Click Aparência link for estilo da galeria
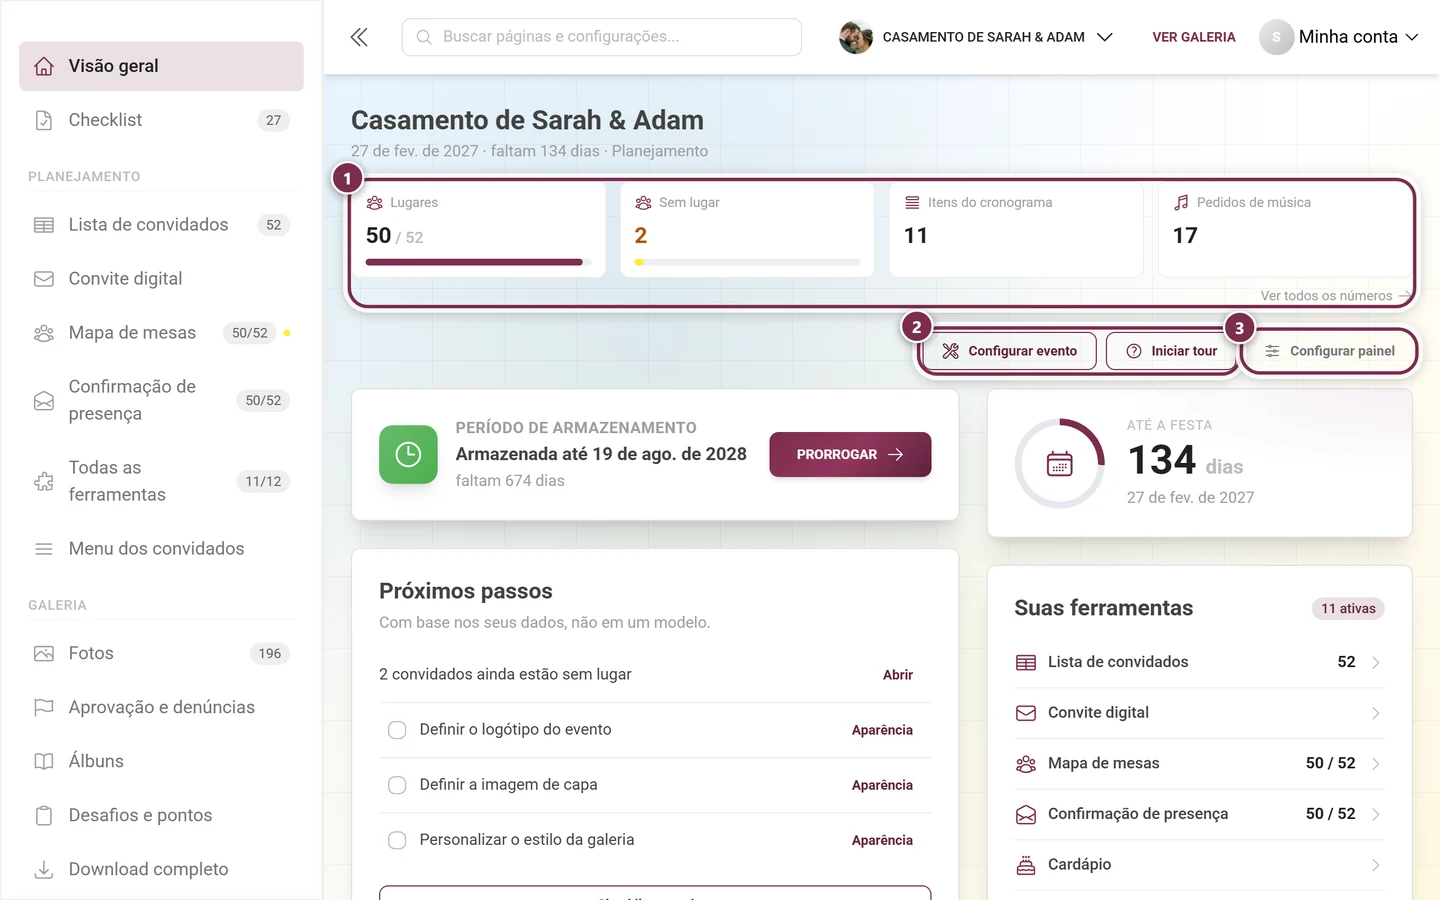The height and width of the screenshot is (900, 1440). point(882,840)
